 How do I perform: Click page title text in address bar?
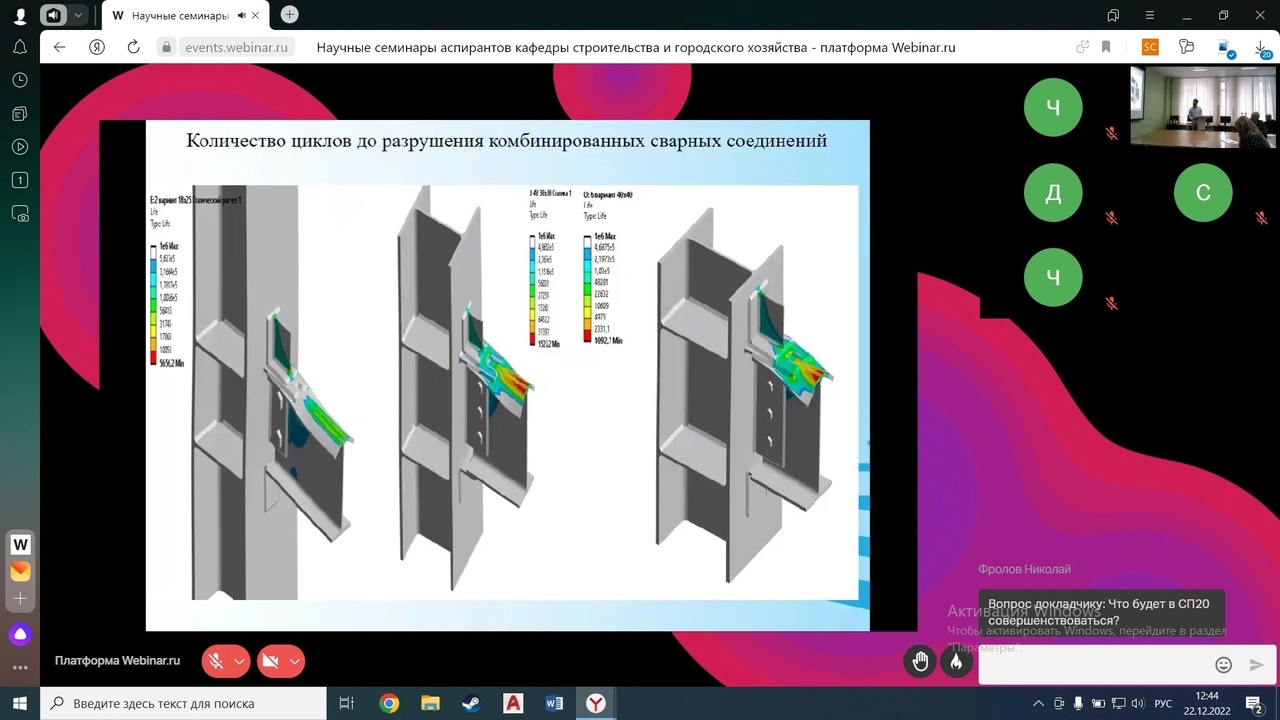636,47
